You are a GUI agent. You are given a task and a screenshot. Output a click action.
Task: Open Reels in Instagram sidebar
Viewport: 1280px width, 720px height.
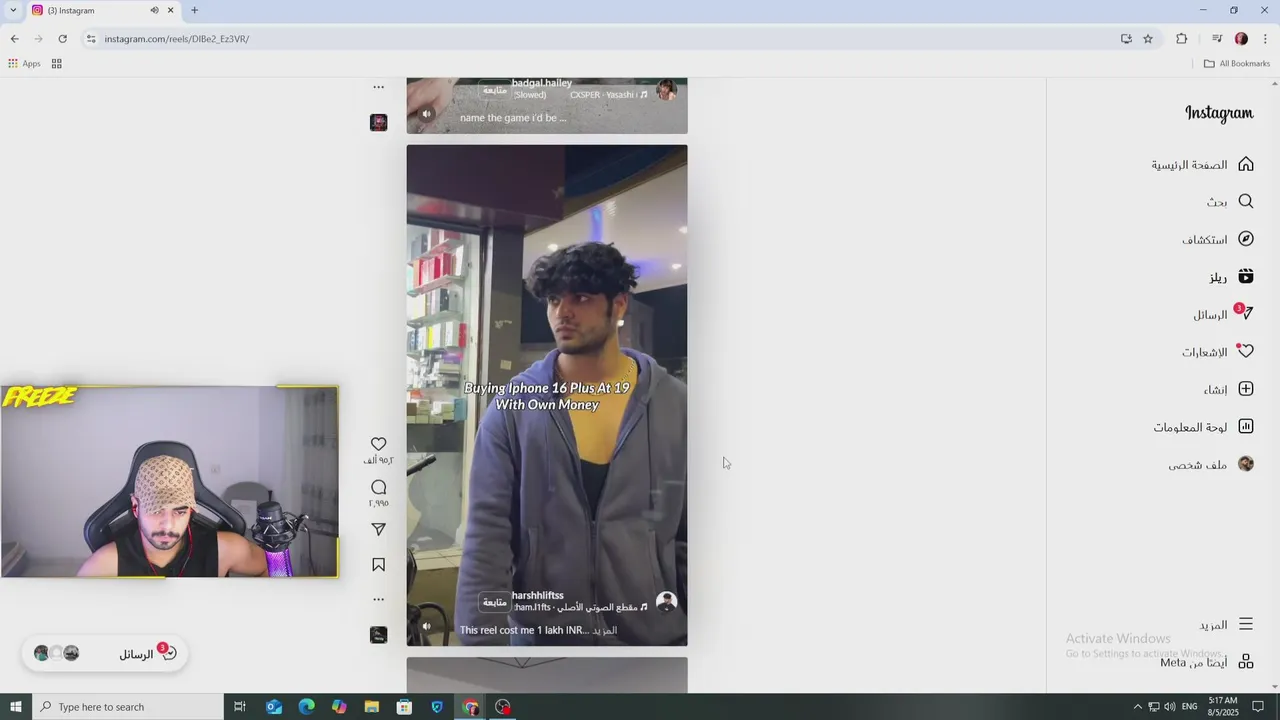coord(1231,277)
